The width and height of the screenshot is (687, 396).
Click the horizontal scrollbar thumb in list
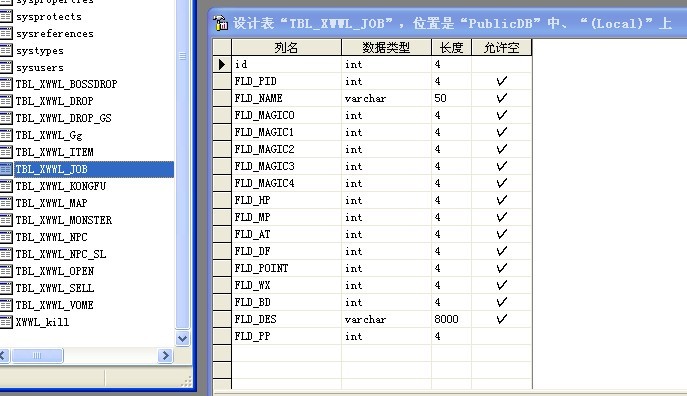pyautogui.click(x=37, y=356)
